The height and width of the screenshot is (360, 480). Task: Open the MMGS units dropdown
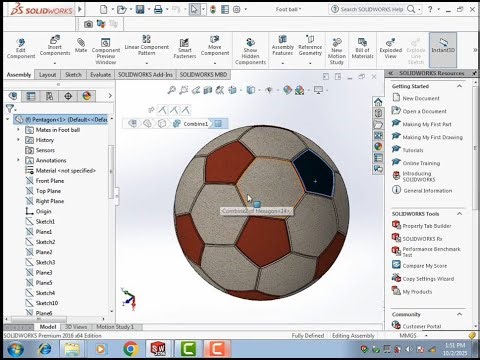427,336
